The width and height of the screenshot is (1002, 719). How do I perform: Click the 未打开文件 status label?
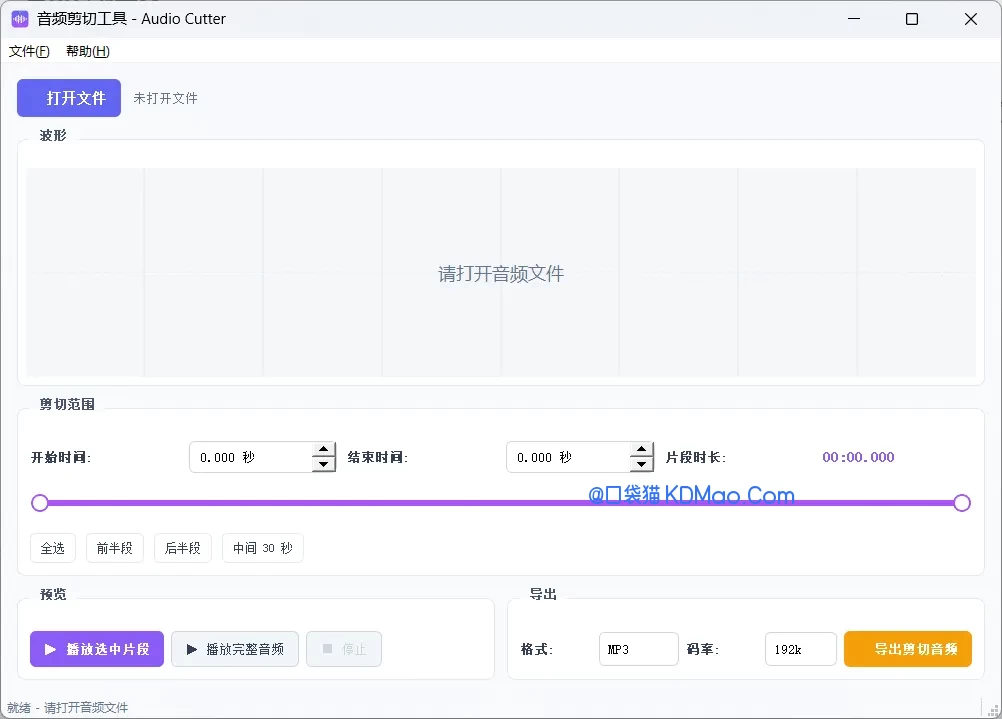coord(166,98)
